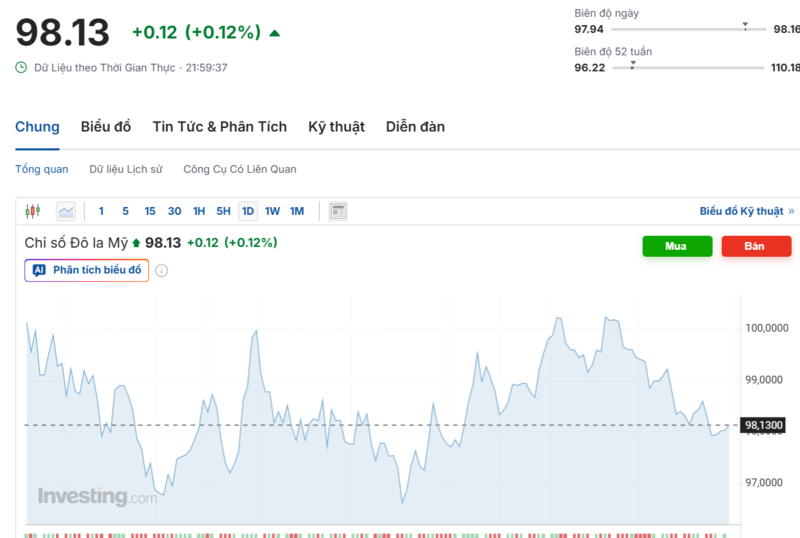This screenshot has width=800, height=538.
Task: Select the 1H timeframe option
Action: pyautogui.click(x=199, y=211)
